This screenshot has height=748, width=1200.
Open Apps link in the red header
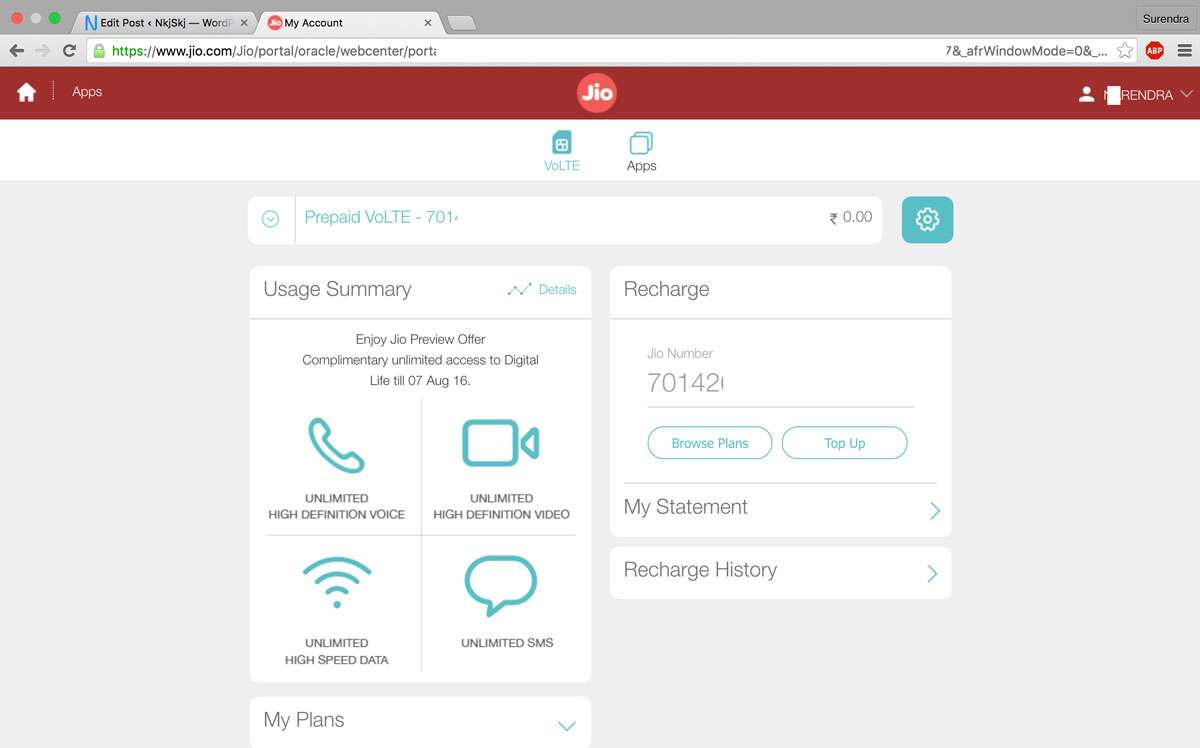pyautogui.click(x=87, y=92)
